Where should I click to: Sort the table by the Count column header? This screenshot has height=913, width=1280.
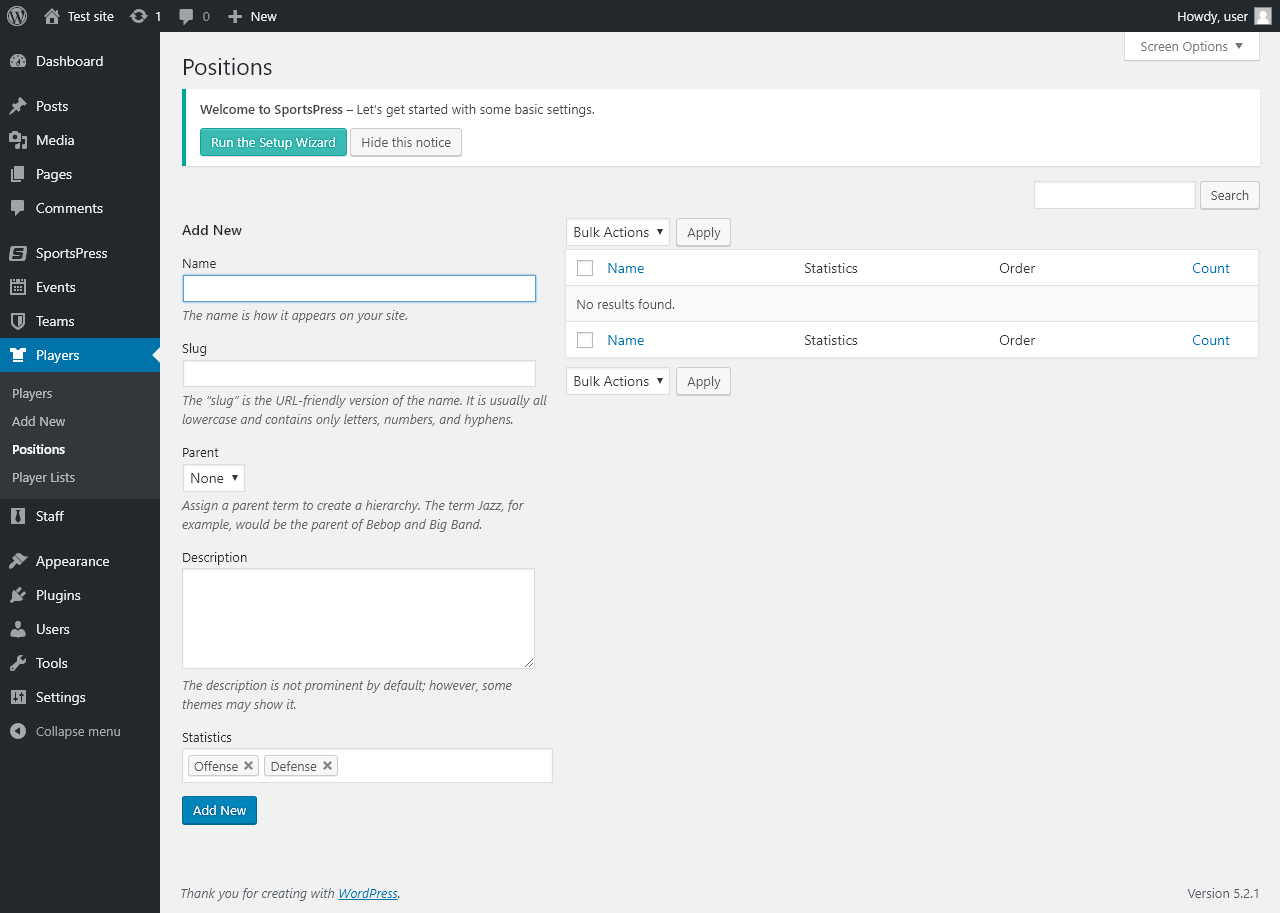pyautogui.click(x=1210, y=268)
